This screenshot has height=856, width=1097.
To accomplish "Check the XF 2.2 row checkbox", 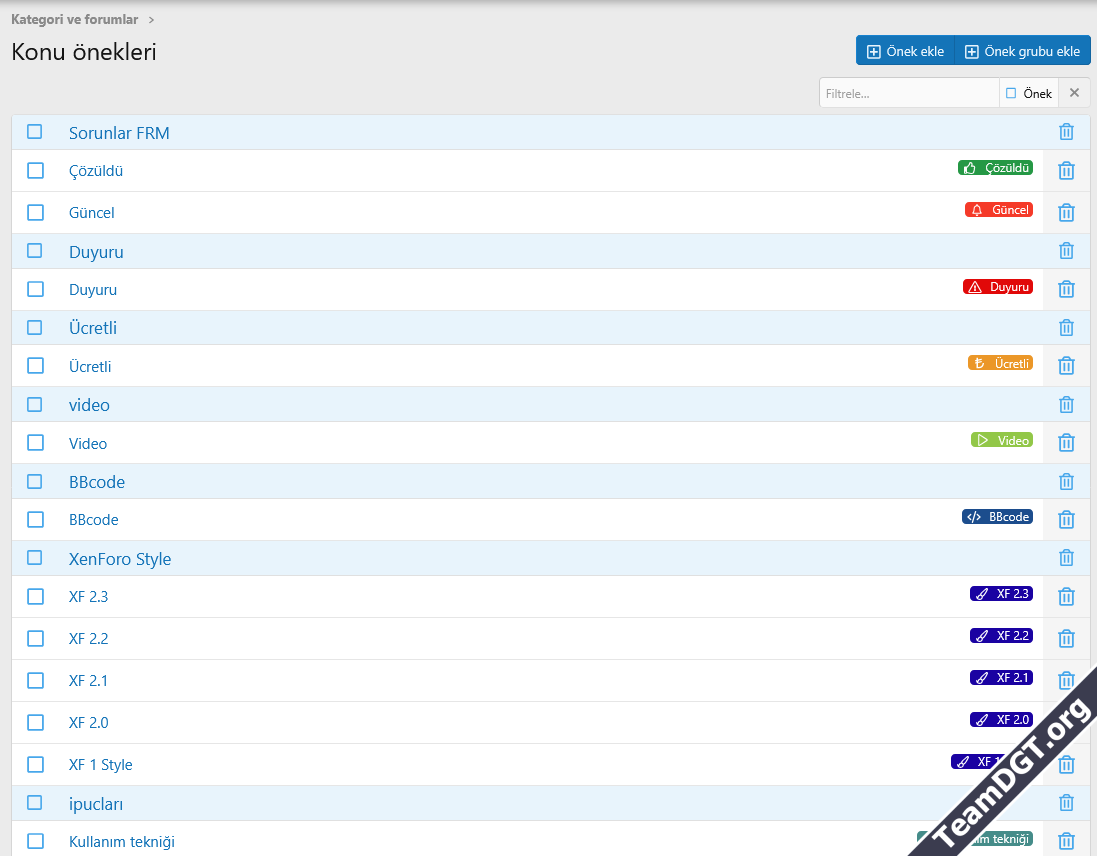I will (x=35, y=639).
